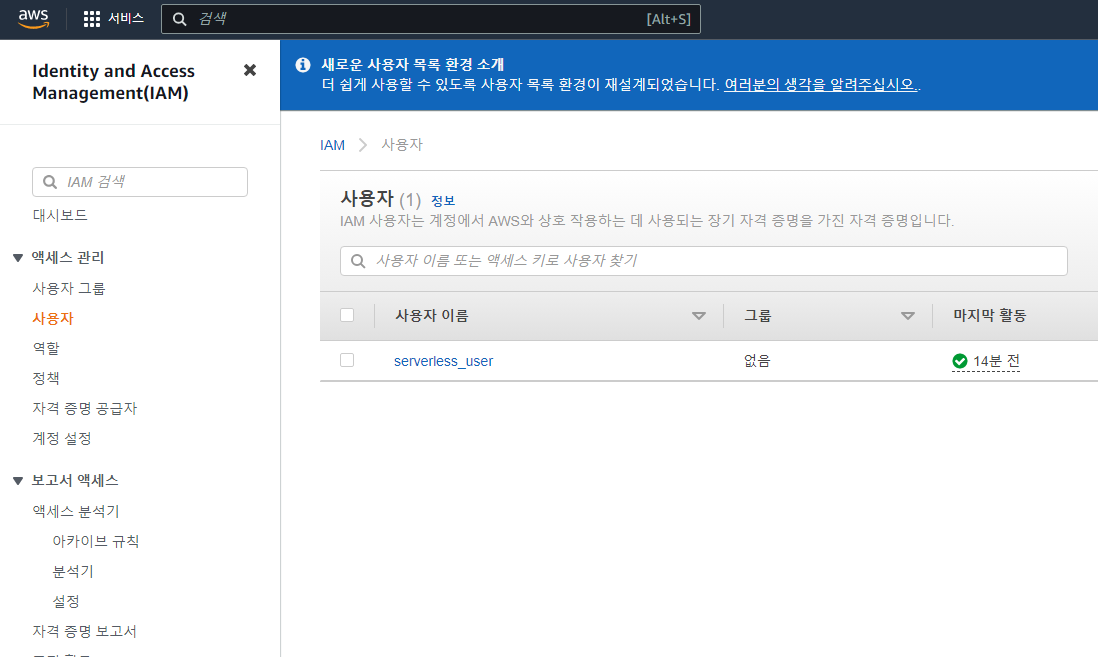Click the green check status icon
This screenshot has height=657, width=1098.
point(959,361)
